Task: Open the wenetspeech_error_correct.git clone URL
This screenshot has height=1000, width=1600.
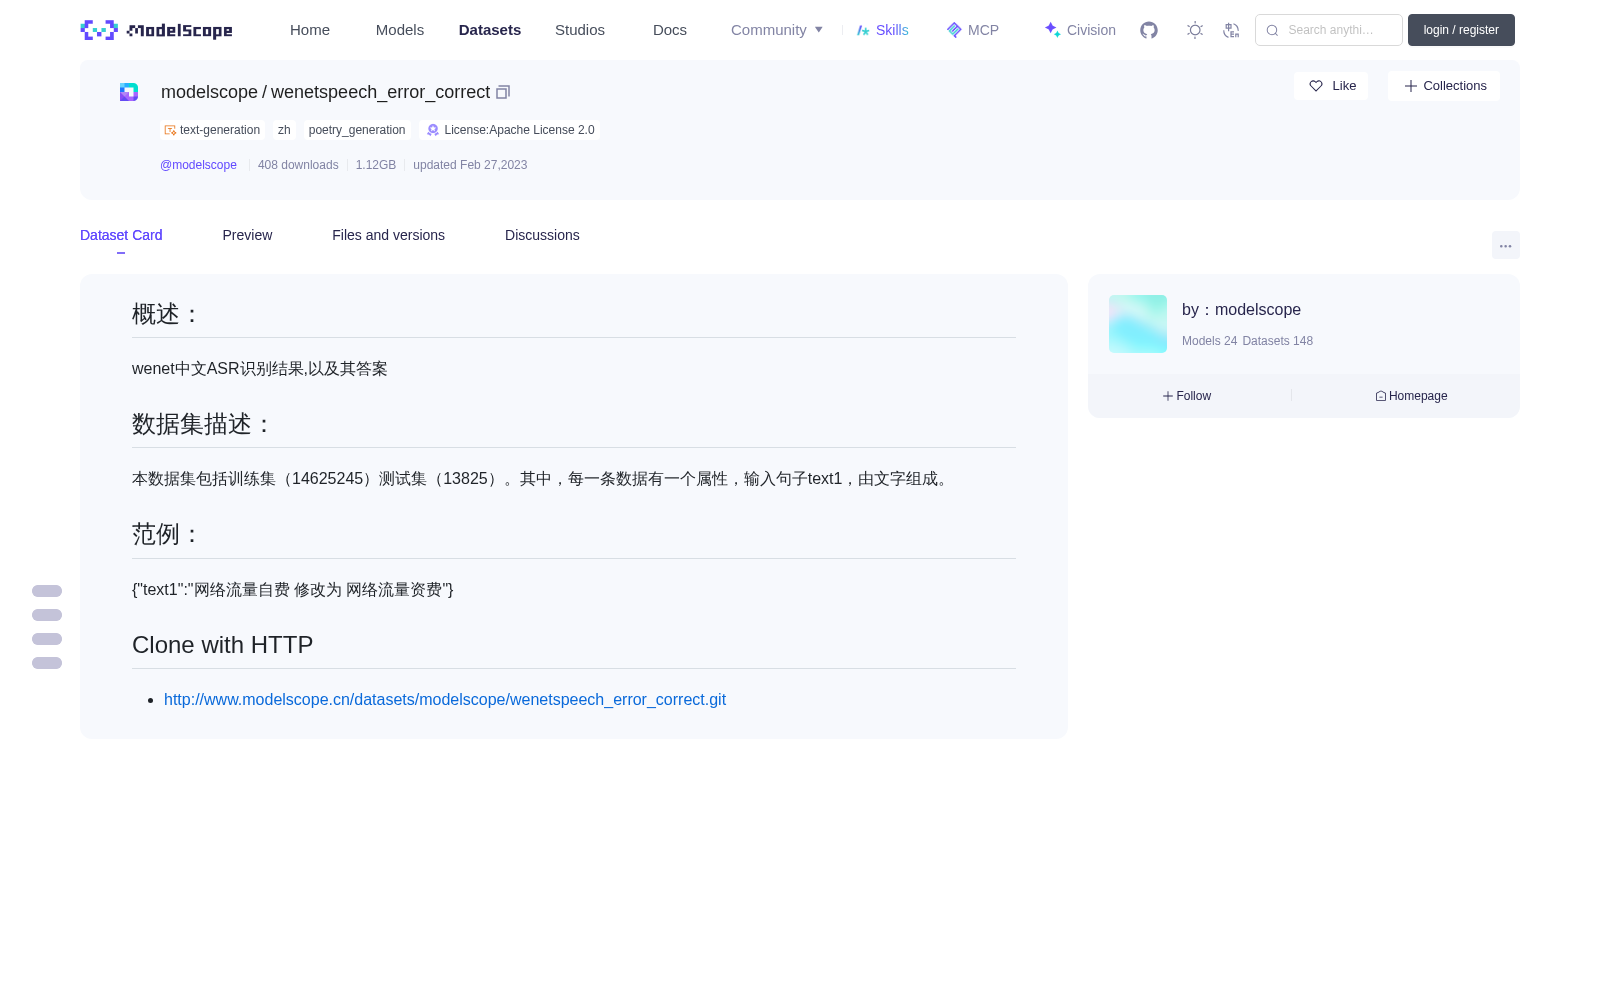Action: click(x=445, y=700)
